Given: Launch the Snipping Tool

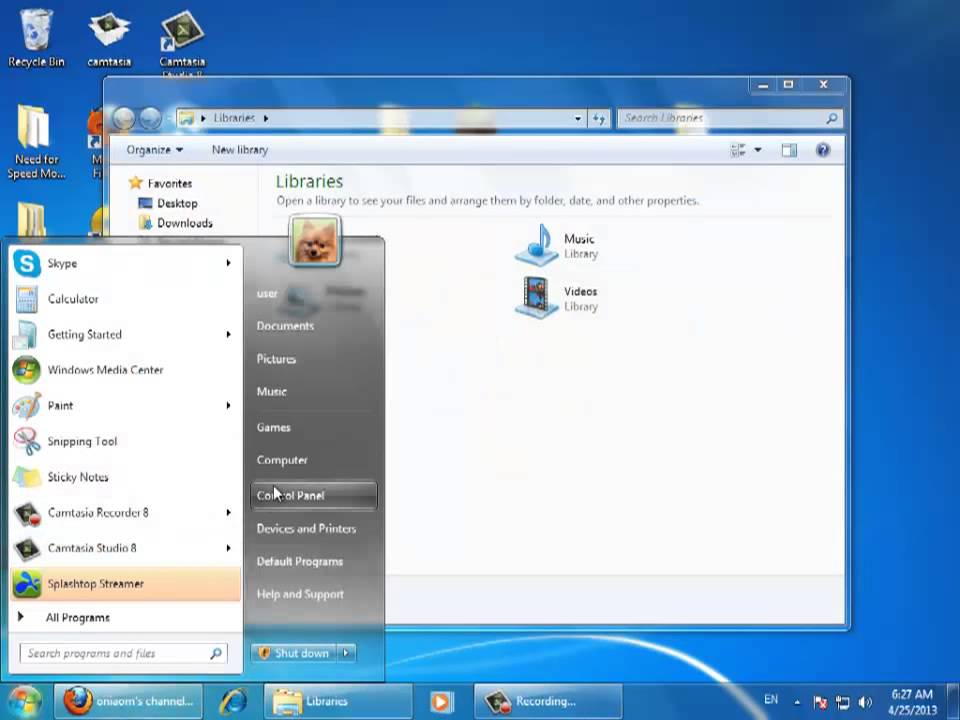Looking at the screenshot, I should tap(126, 441).
